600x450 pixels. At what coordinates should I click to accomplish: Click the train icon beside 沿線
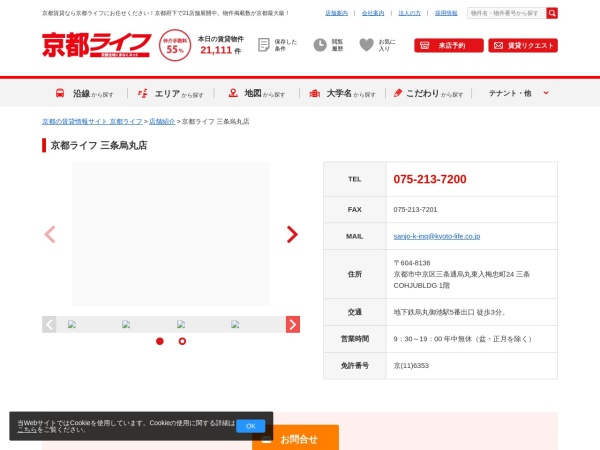(x=60, y=93)
